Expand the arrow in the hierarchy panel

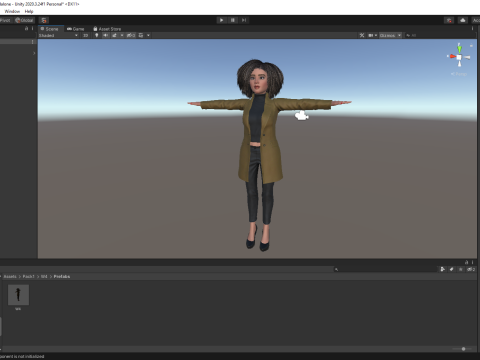click(x=34, y=53)
